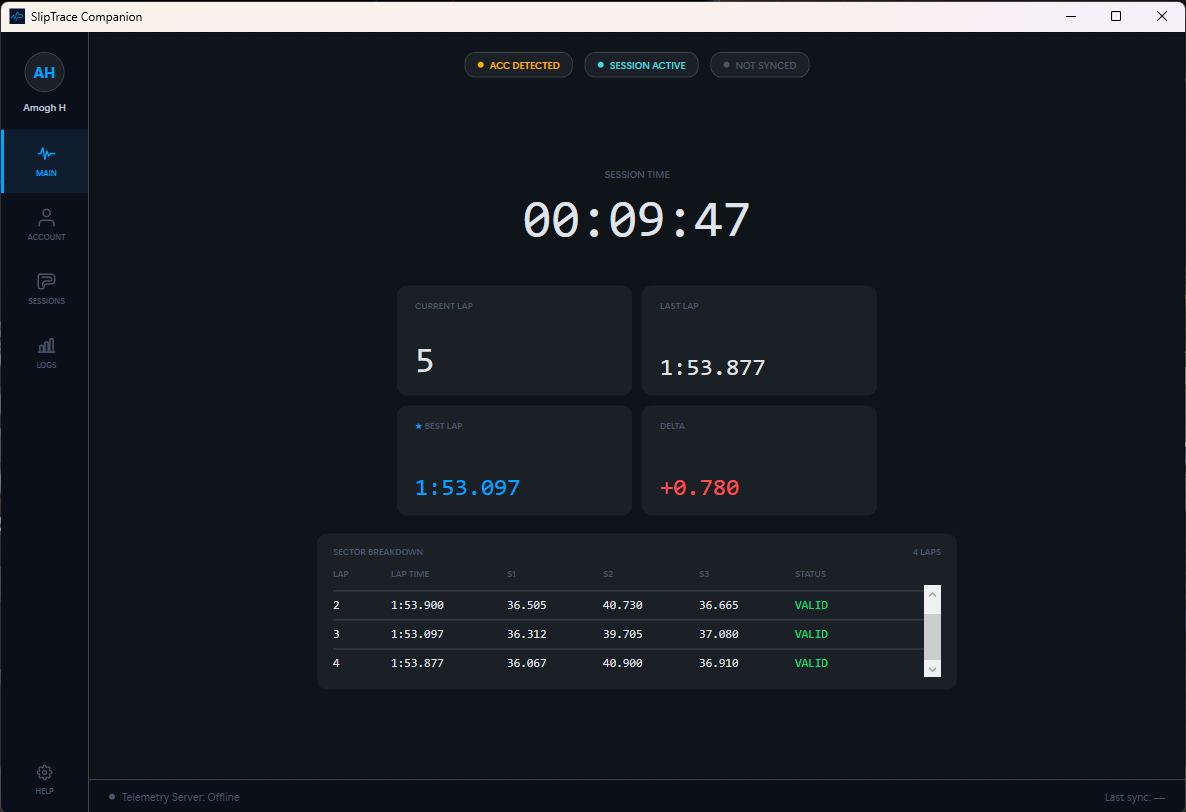Screen dimensions: 1186x812
Task: Open the Logs section
Action: click(x=45, y=353)
